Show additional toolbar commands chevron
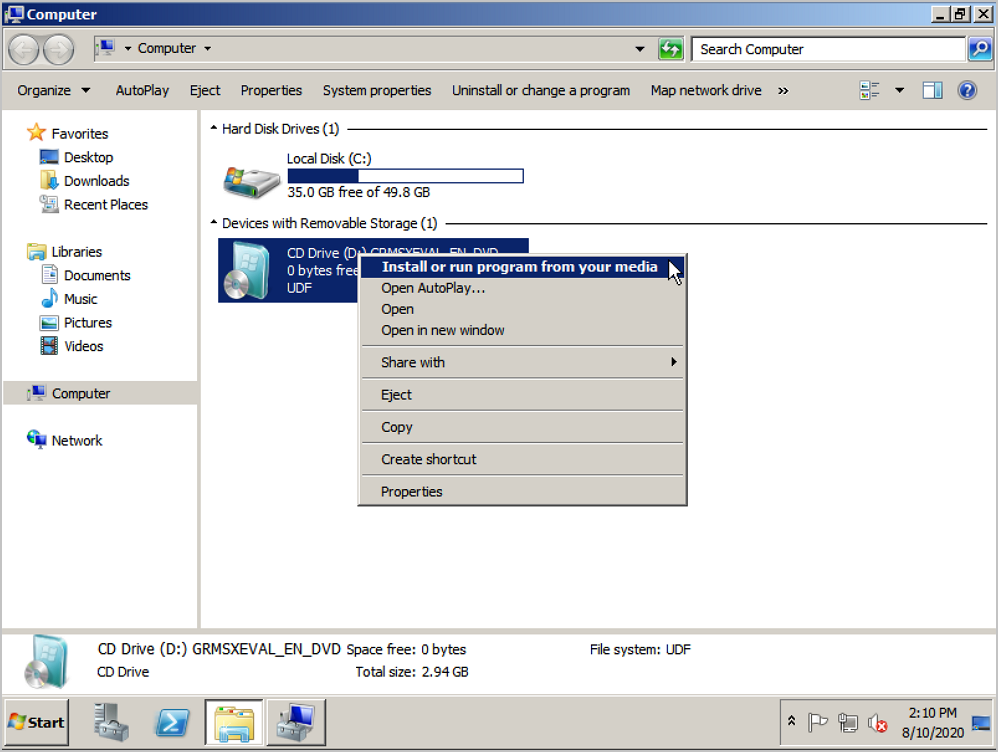Image resolution: width=998 pixels, height=752 pixels. coord(783,90)
